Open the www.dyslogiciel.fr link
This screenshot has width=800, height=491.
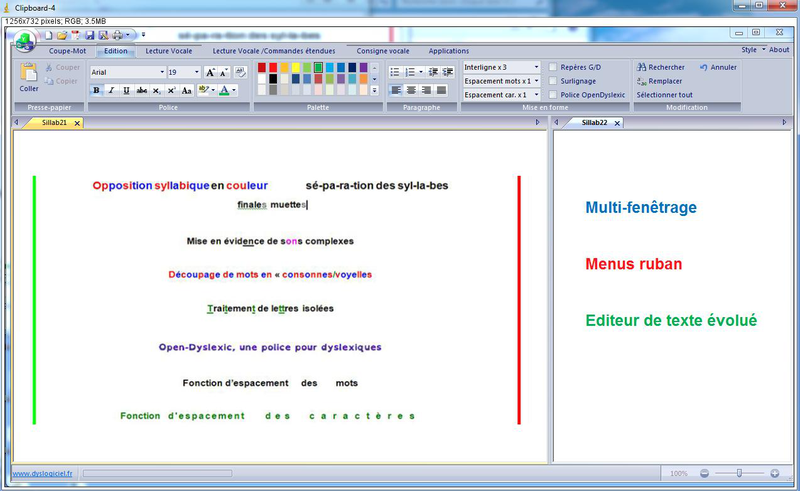[39, 473]
